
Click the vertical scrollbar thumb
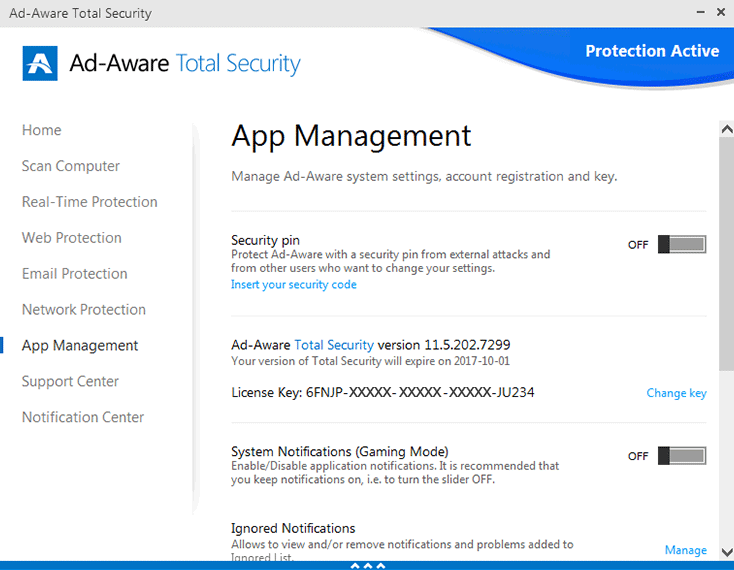726,250
